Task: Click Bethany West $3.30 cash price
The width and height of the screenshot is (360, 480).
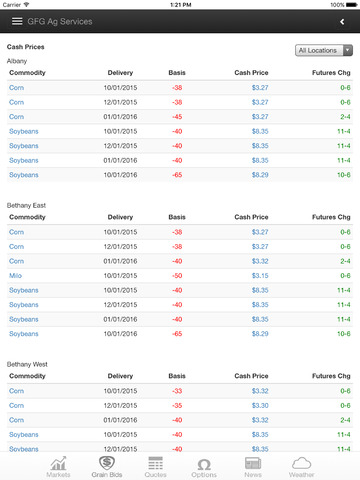Action: pos(260,406)
